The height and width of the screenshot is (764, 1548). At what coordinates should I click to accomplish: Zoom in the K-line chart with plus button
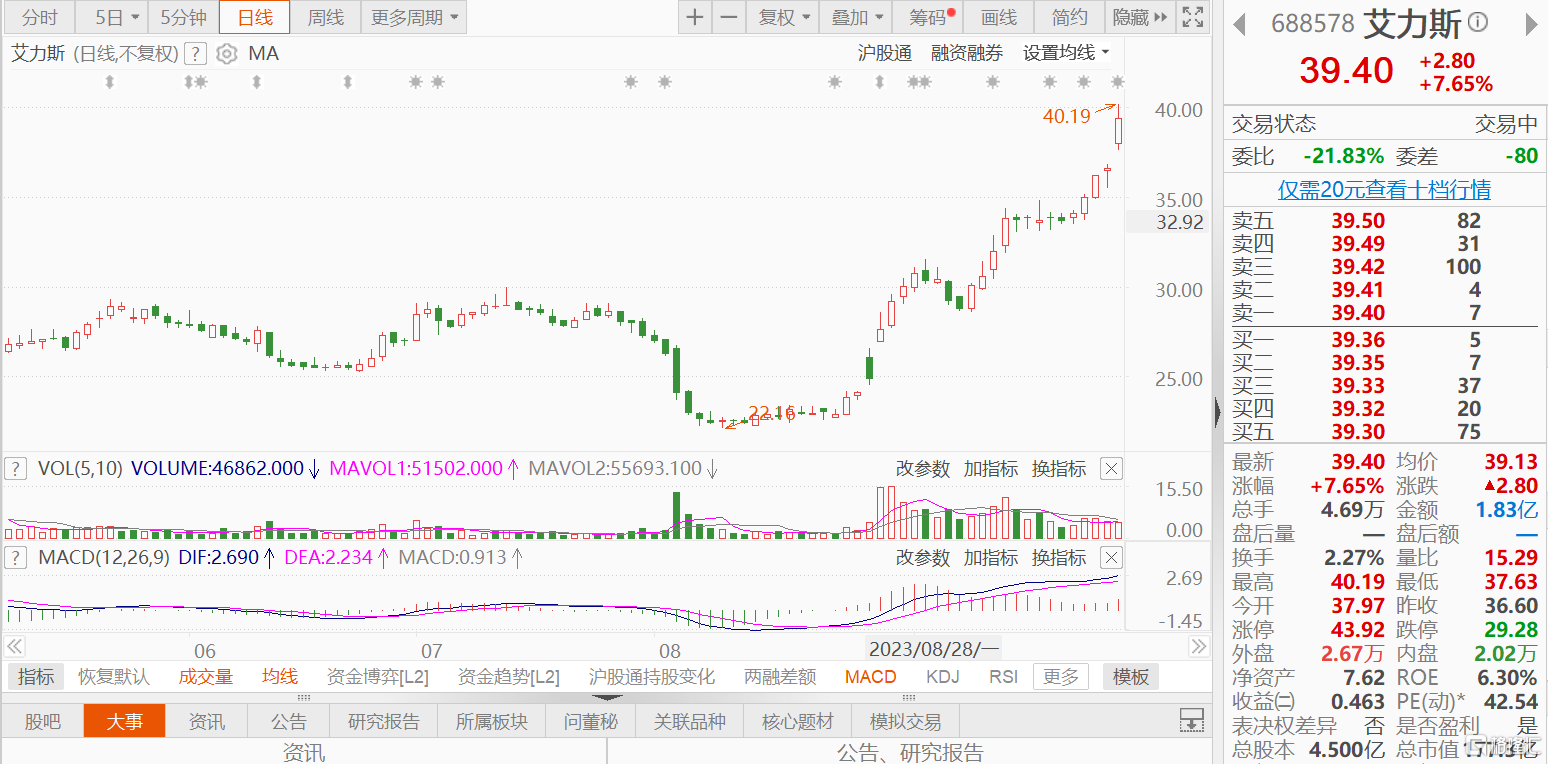[694, 17]
